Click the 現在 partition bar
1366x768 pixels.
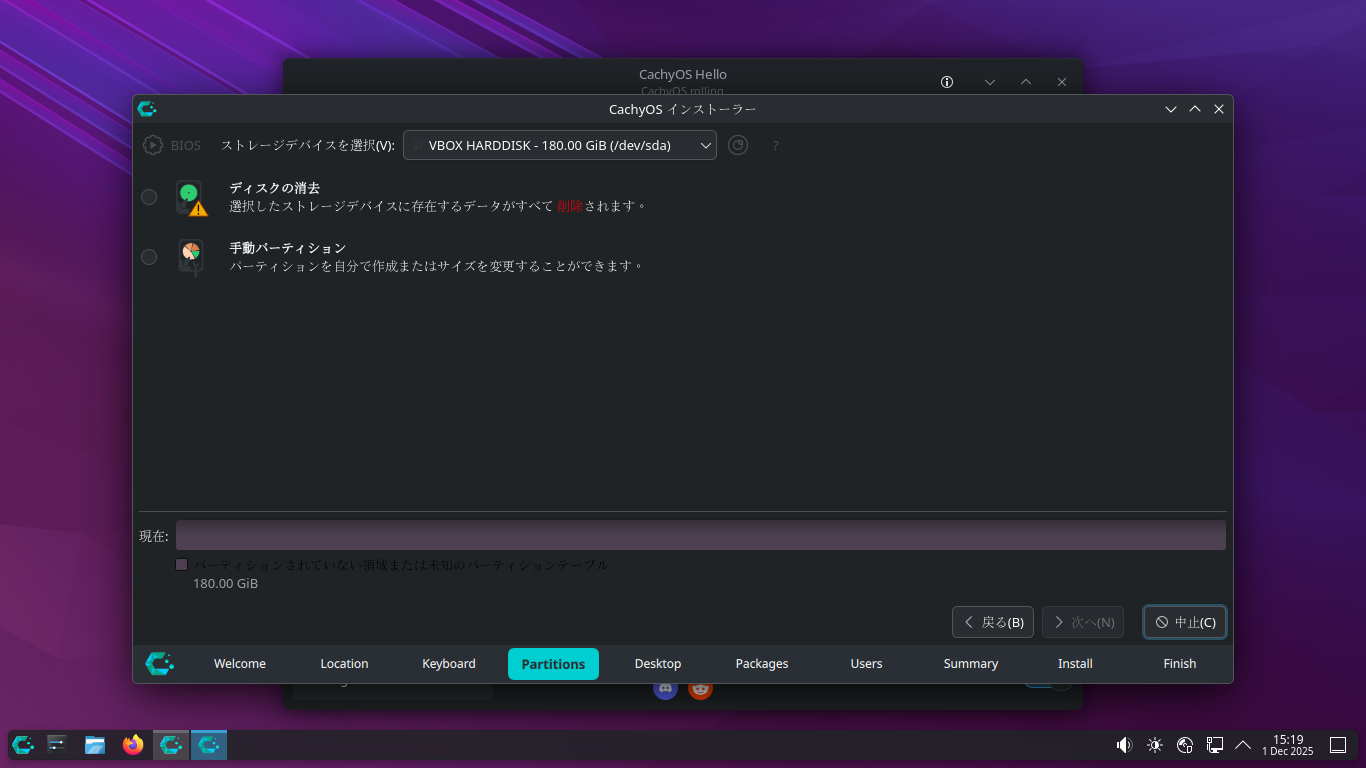[701, 535]
